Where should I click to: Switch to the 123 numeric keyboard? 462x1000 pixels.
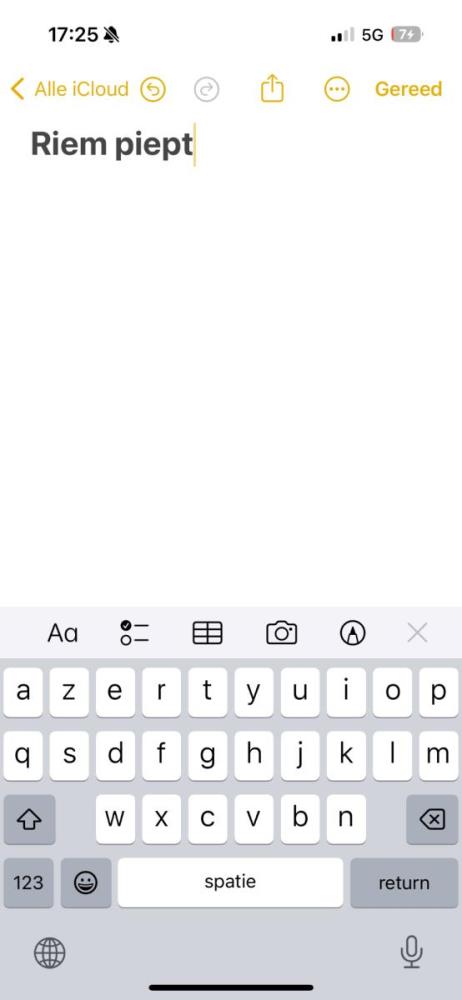(x=29, y=883)
